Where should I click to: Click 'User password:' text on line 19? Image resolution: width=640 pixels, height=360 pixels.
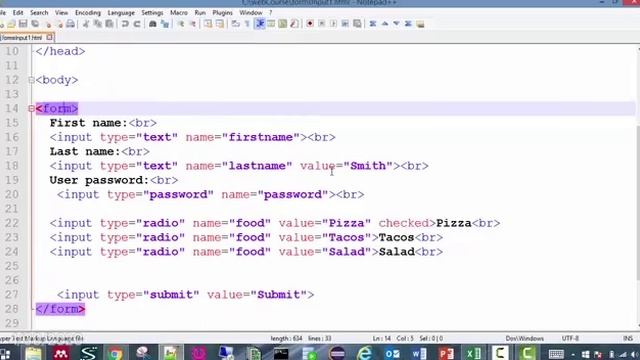tap(99, 180)
